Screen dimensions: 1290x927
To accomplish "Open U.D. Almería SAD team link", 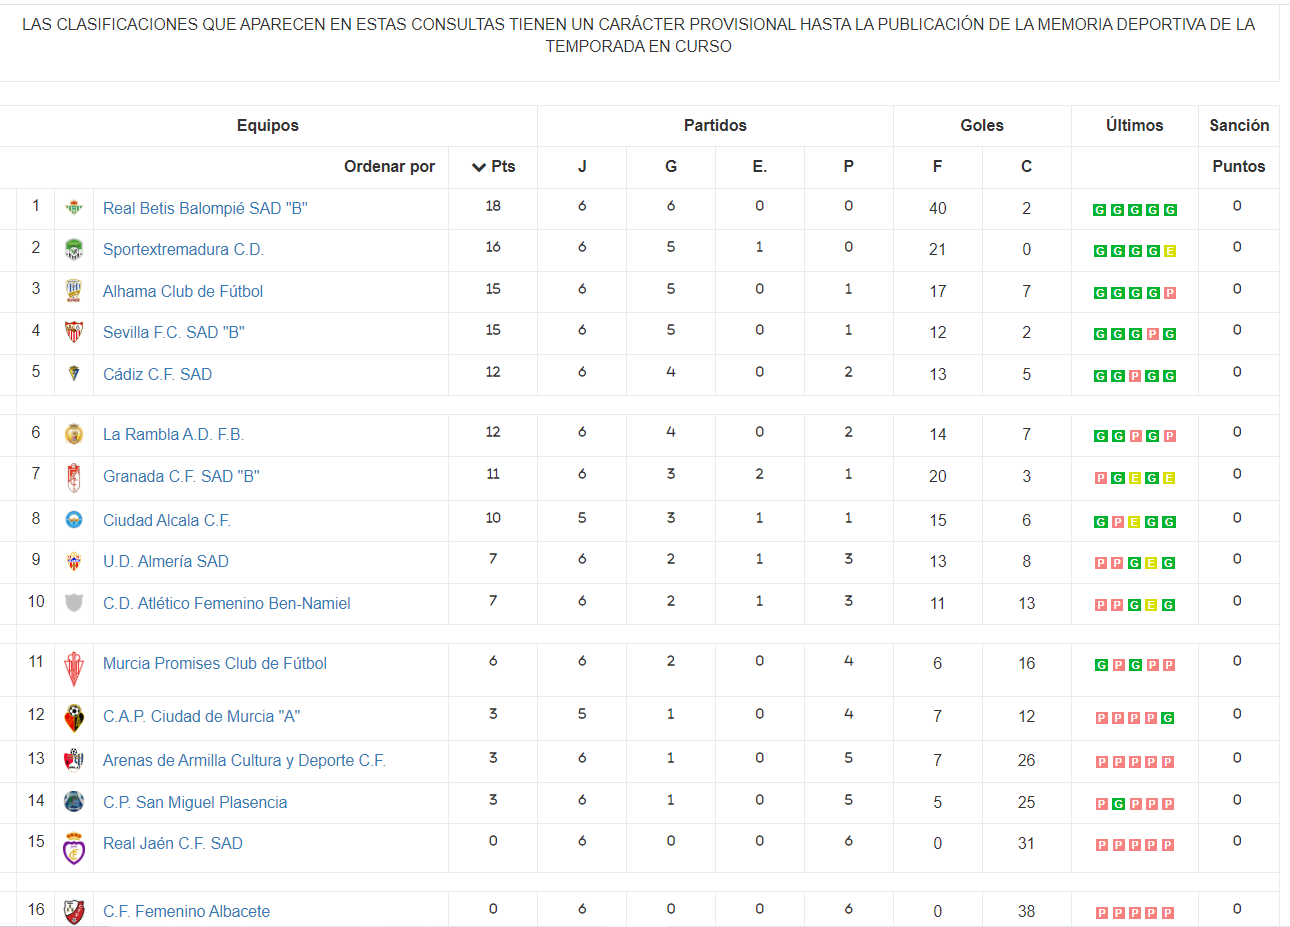I will point(166,561).
